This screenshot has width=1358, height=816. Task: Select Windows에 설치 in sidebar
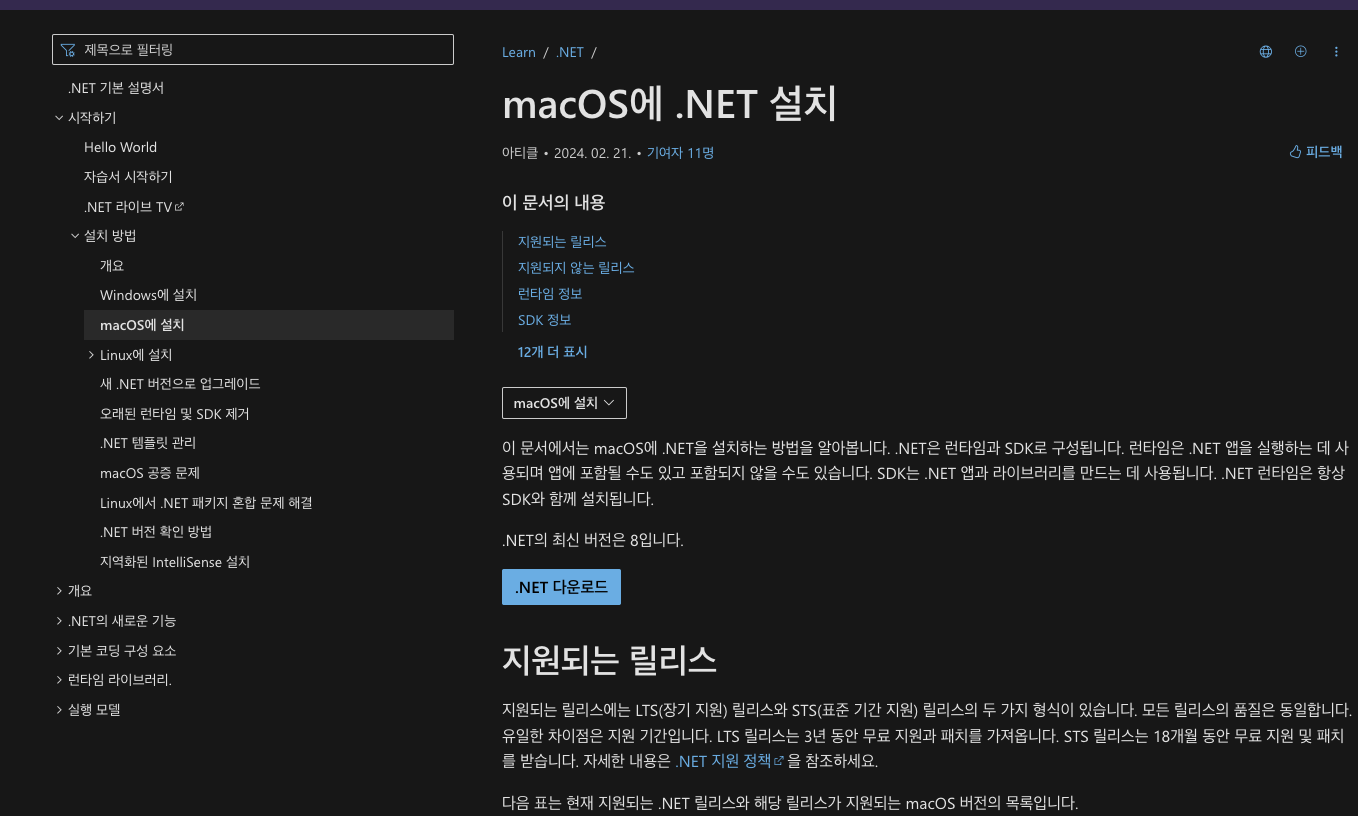pos(148,295)
